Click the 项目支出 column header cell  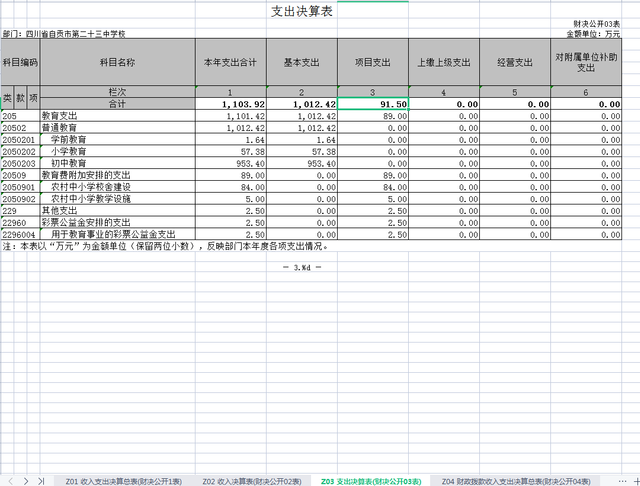click(x=373, y=62)
